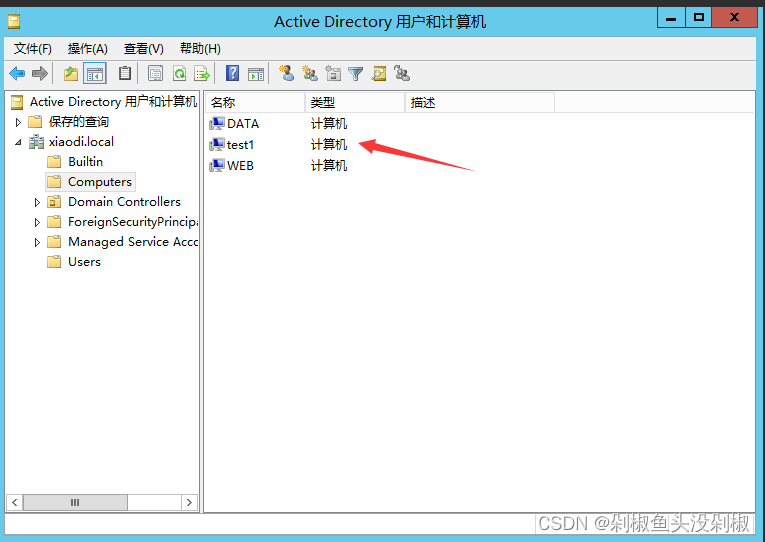Image resolution: width=765 pixels, height=542 pixels.
Task: Click the Back arrow toolbar icon
Action: click(17, 74)
